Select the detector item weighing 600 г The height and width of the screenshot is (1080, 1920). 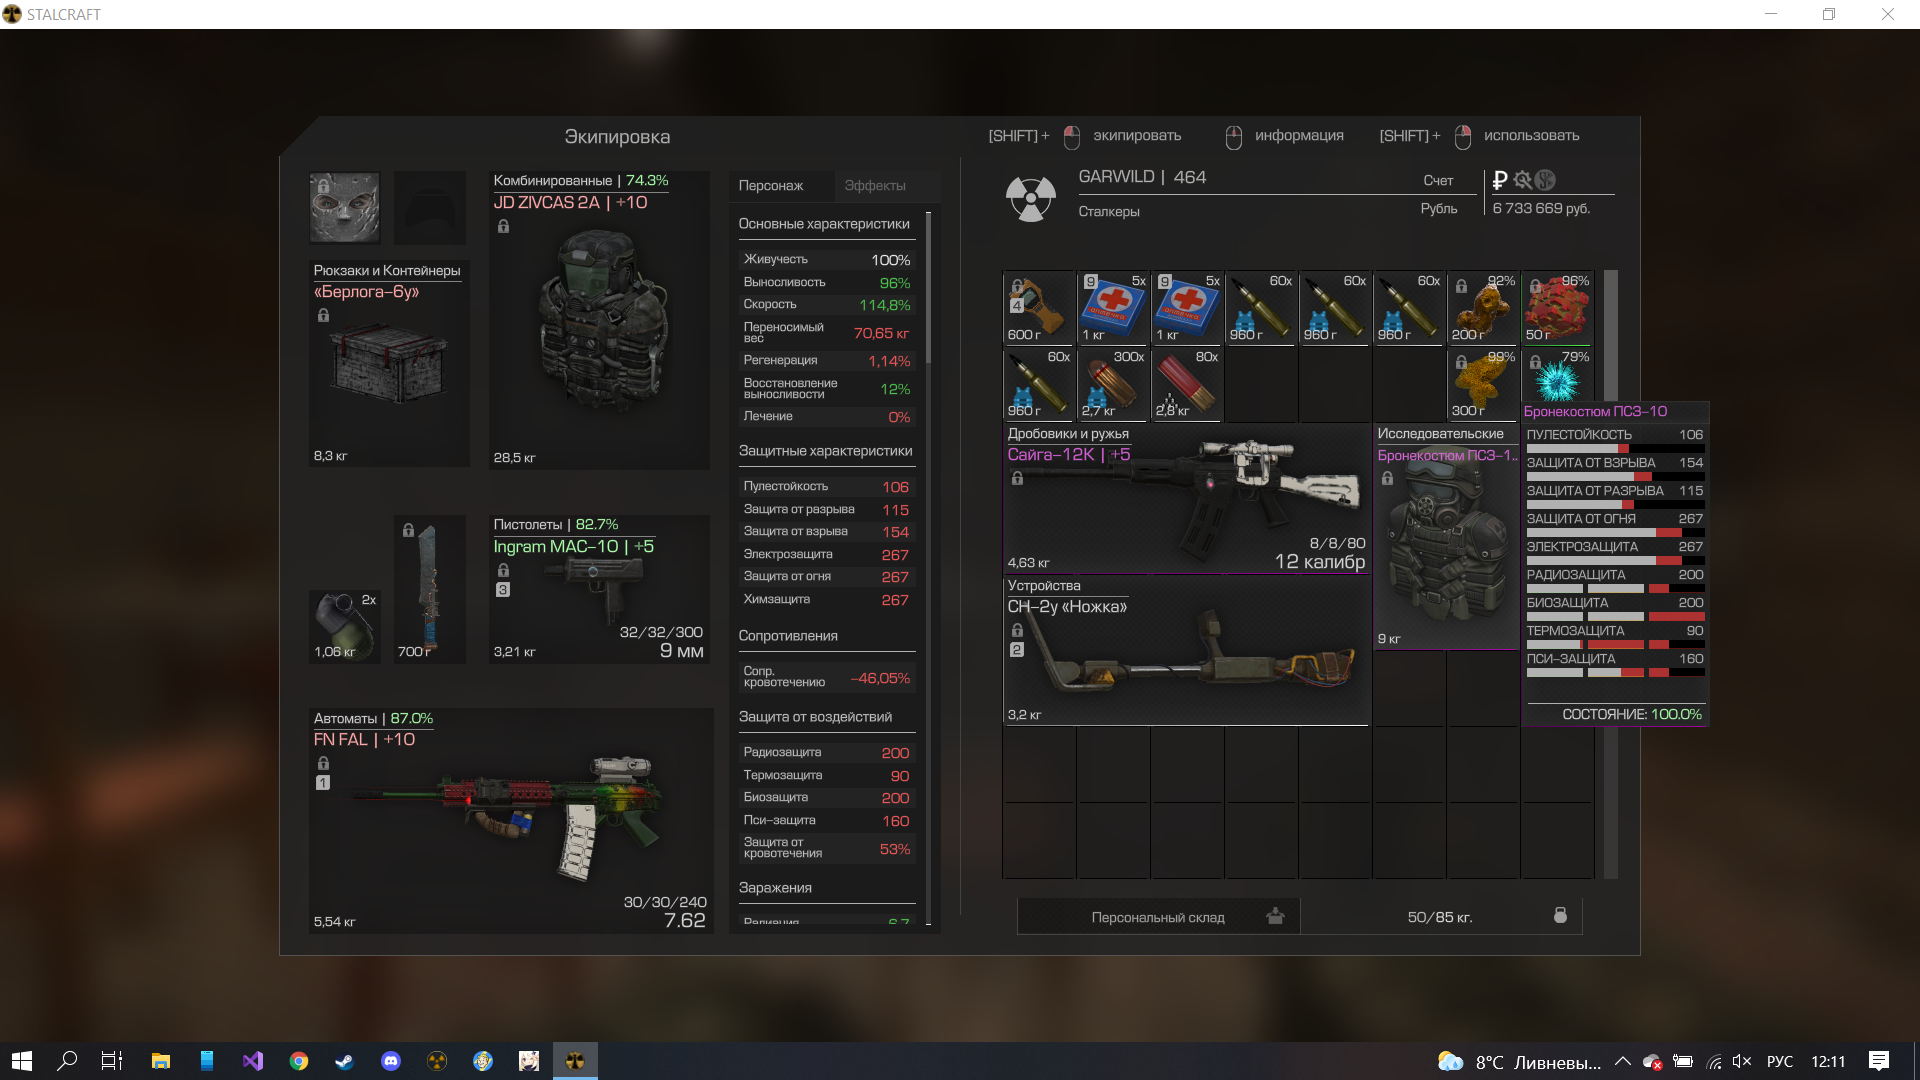(x=1039, y=308)
